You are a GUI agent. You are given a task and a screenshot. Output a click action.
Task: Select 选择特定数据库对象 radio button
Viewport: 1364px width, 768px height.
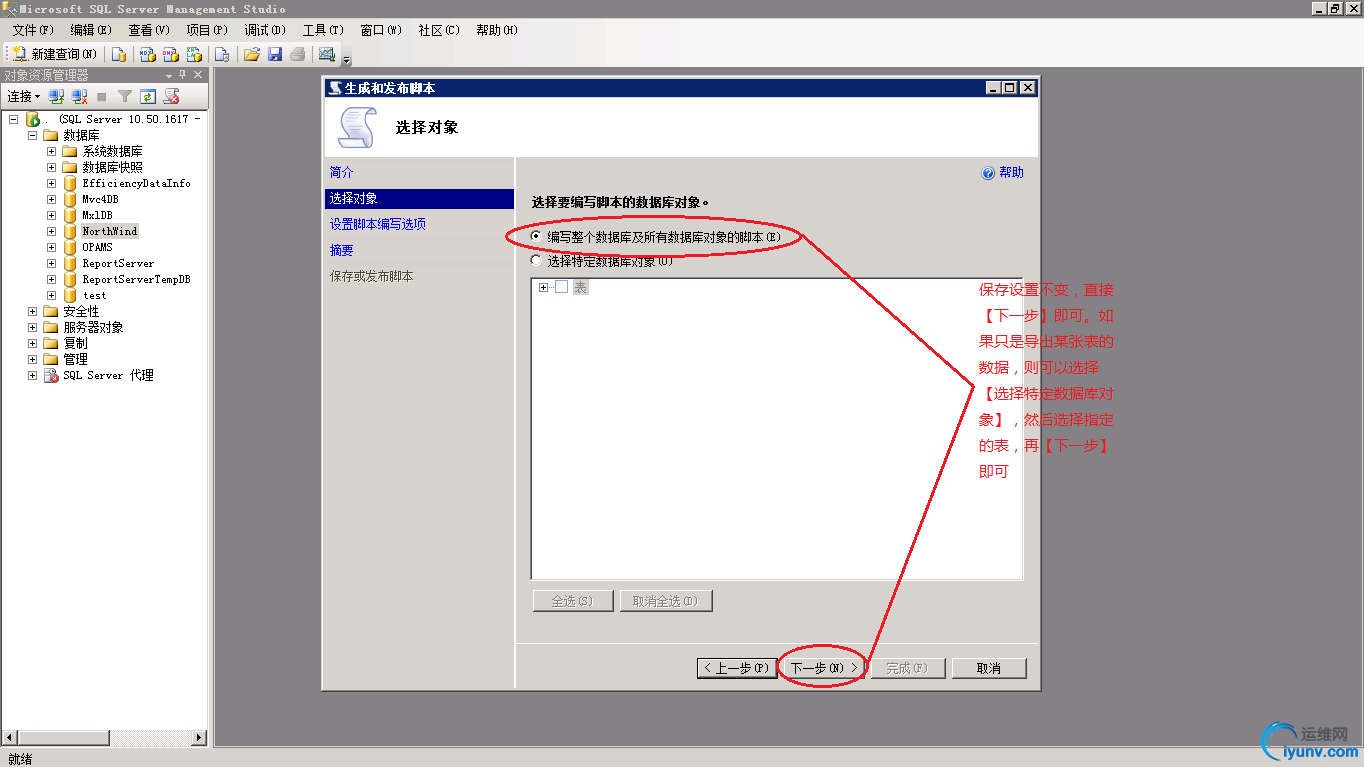tap(536, 260)
